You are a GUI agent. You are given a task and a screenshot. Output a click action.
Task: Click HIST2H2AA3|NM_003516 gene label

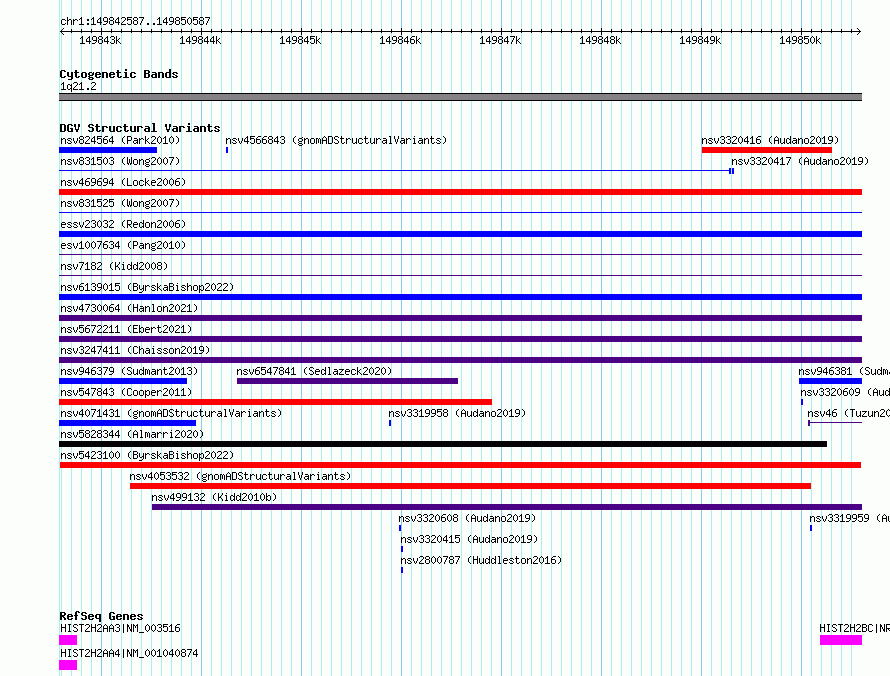pos(120,628)
